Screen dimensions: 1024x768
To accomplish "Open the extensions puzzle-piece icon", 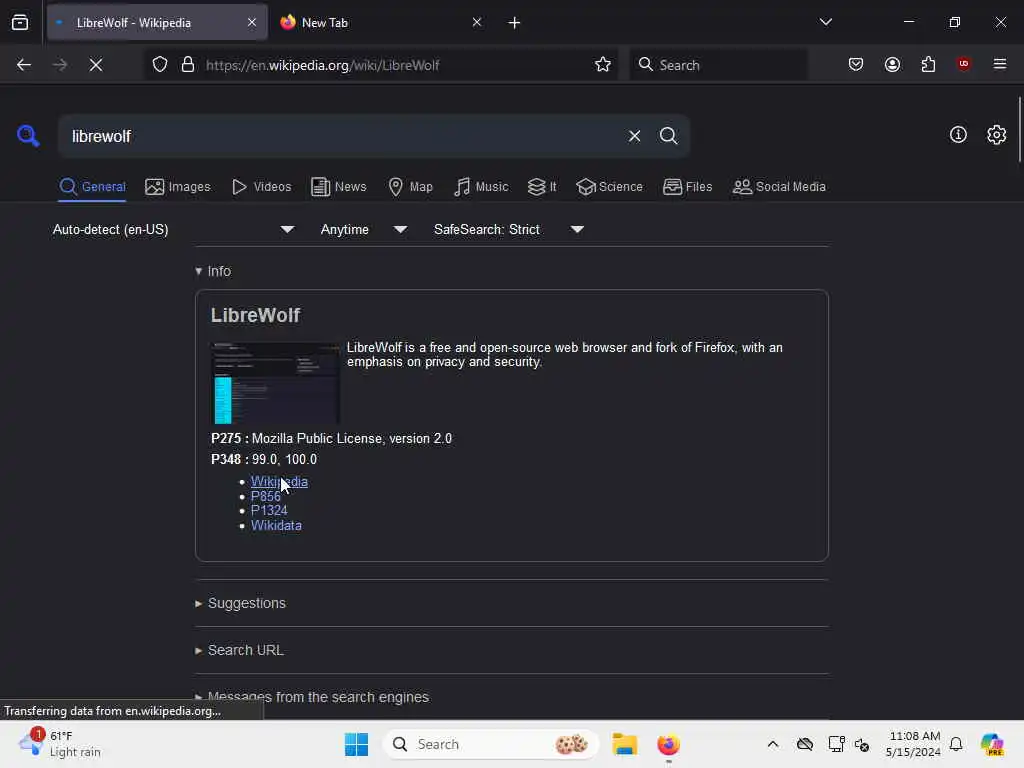I will point(928,65).
